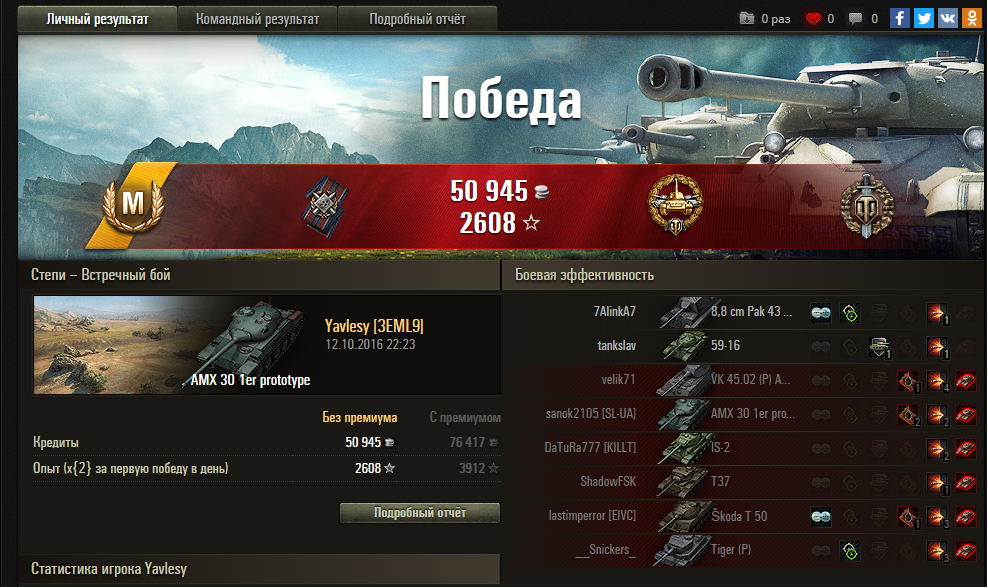Click the red heart likes icon
The image size is (988, 588).
pyautogui.click(x=813, y=19)
